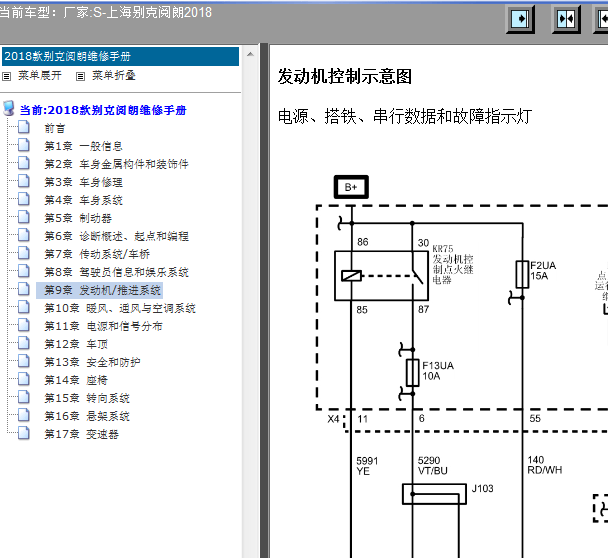Click the menu collapse list icon
The width and height of the screenshot is (608, 558).
[x=80, y=76]
